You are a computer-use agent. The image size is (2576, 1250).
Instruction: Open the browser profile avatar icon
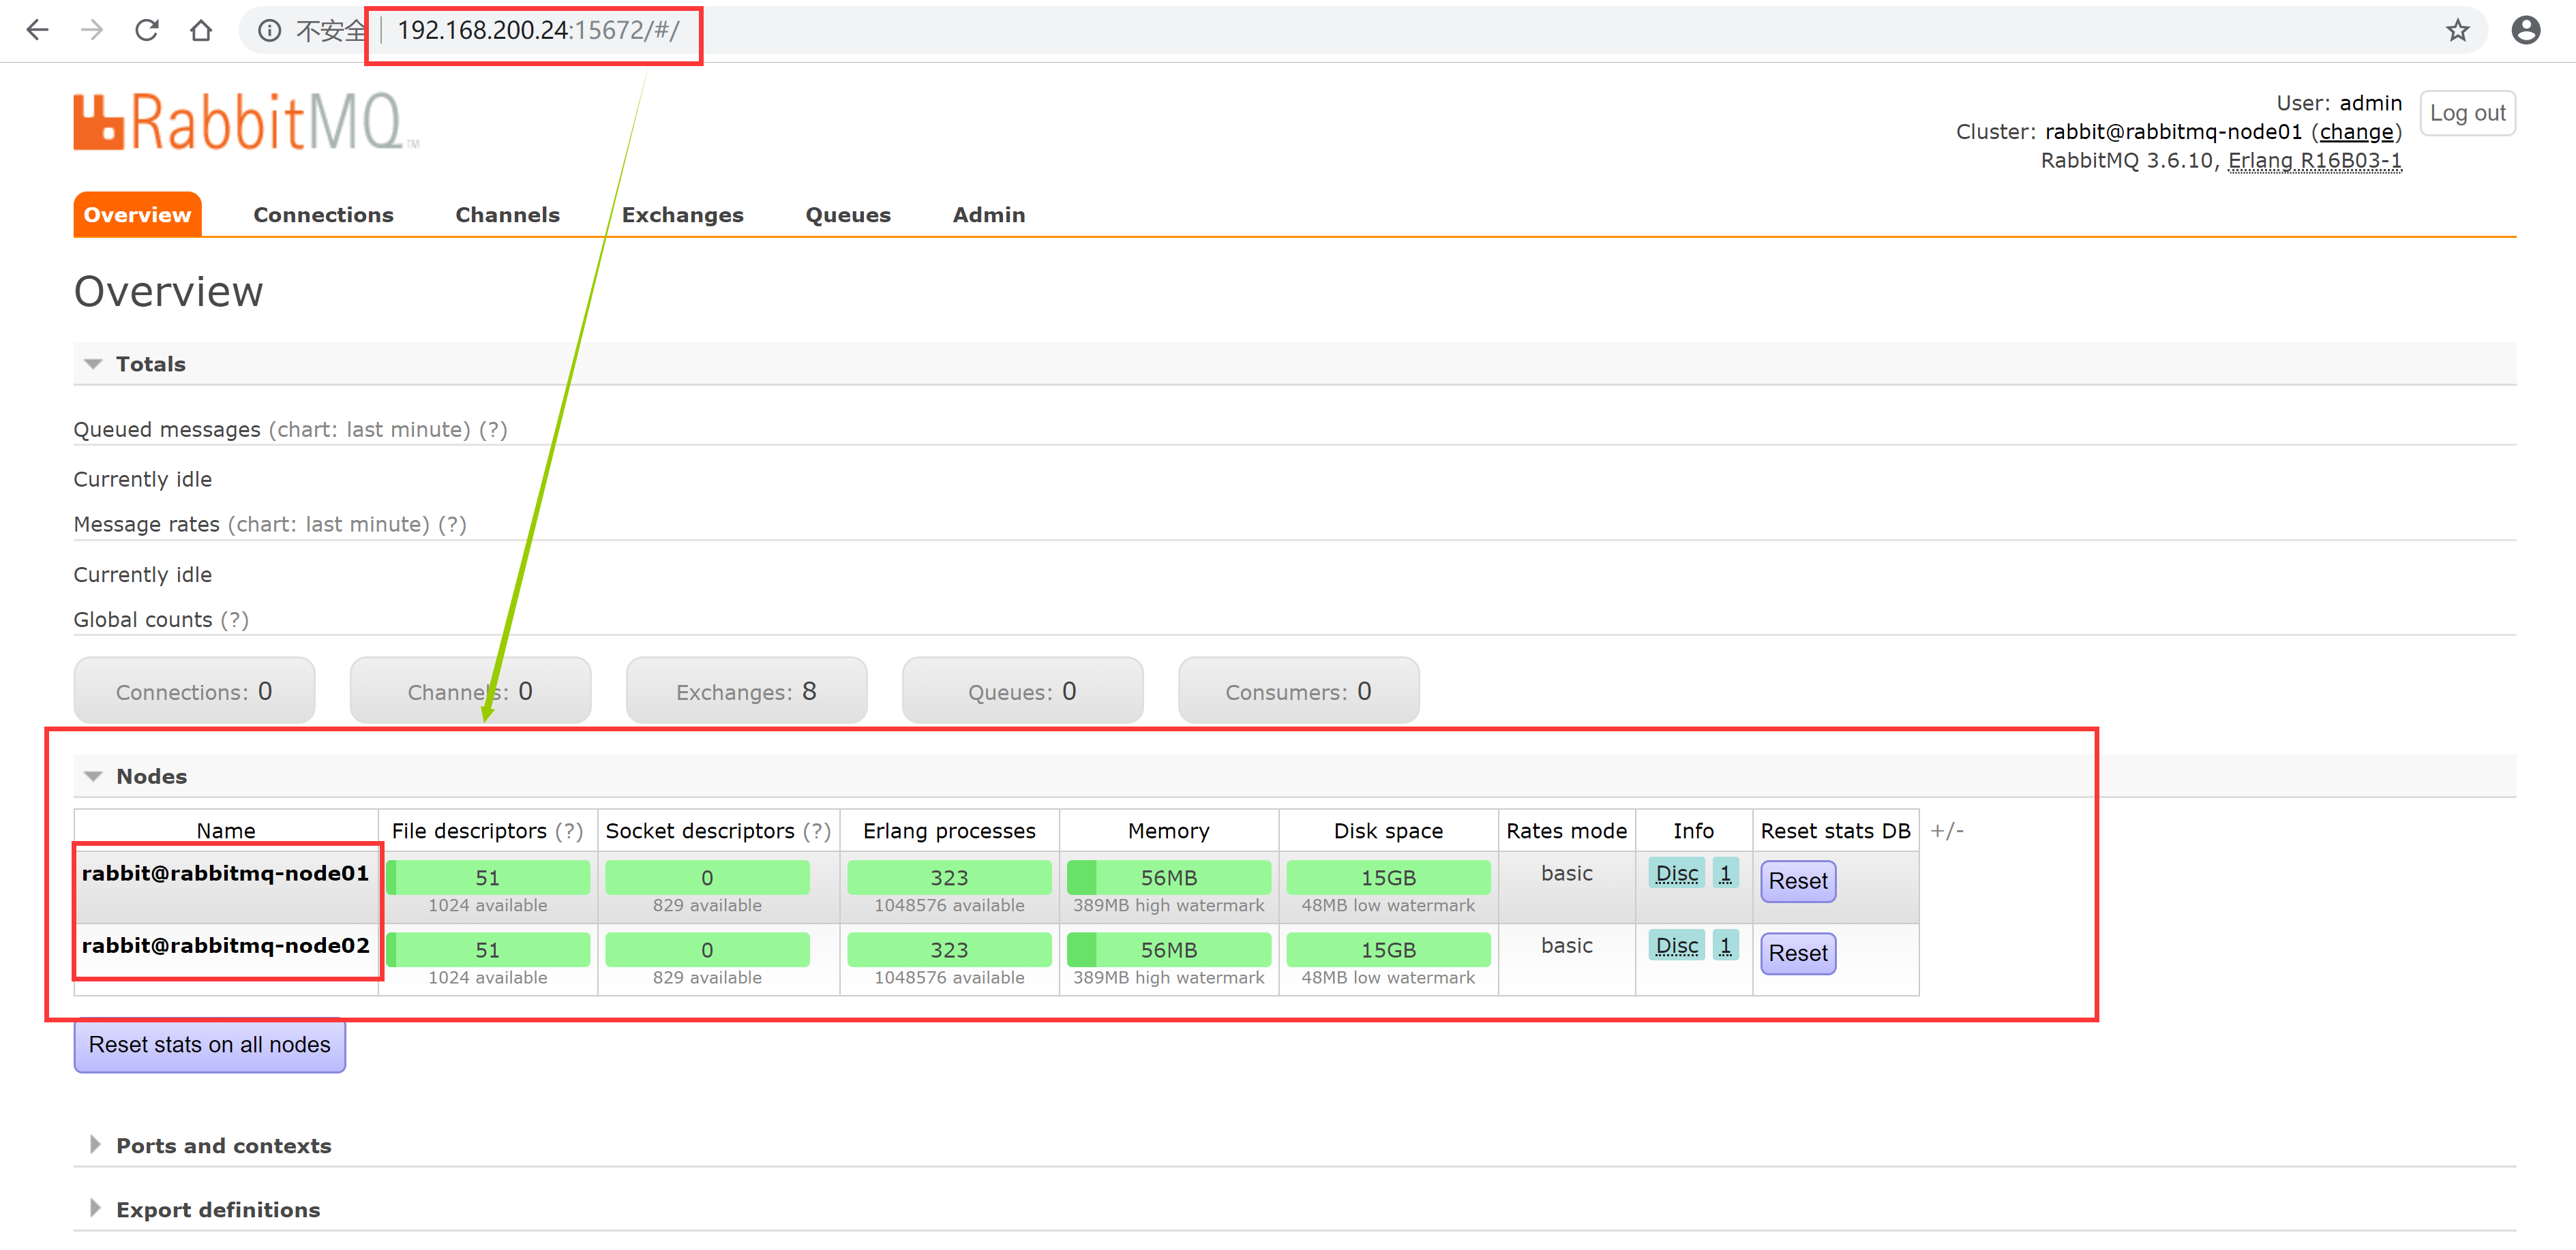pyautogui.click(x=2525, y=30)
